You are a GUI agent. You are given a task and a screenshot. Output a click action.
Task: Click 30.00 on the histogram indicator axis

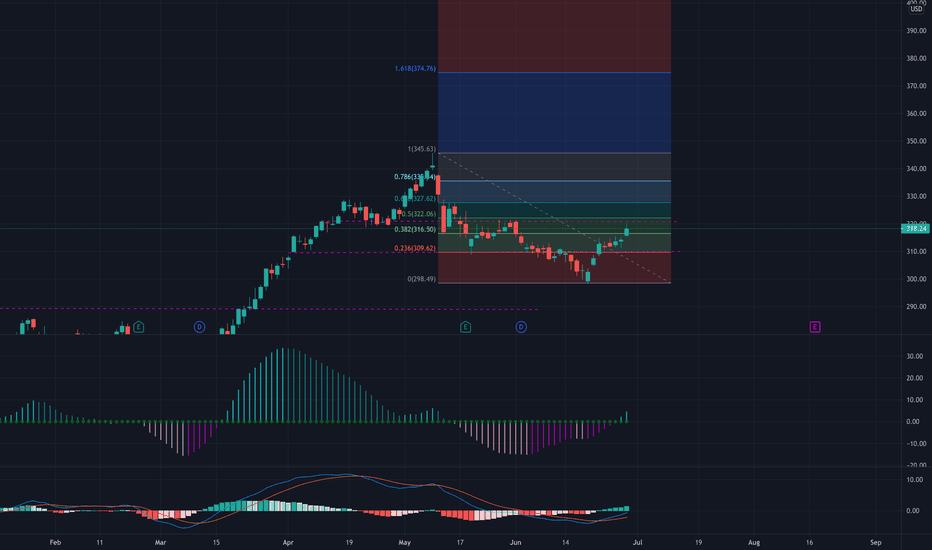(x=914, y=357)
